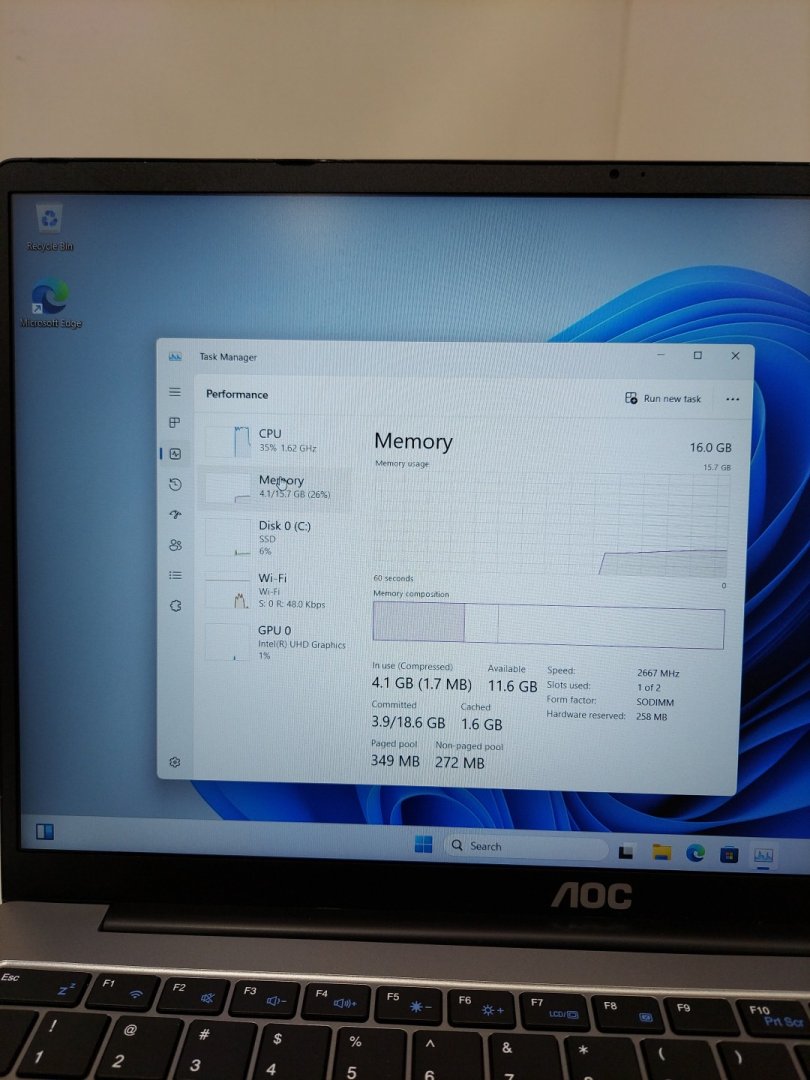Go to Users page in sidebar

tap(175, 545)
